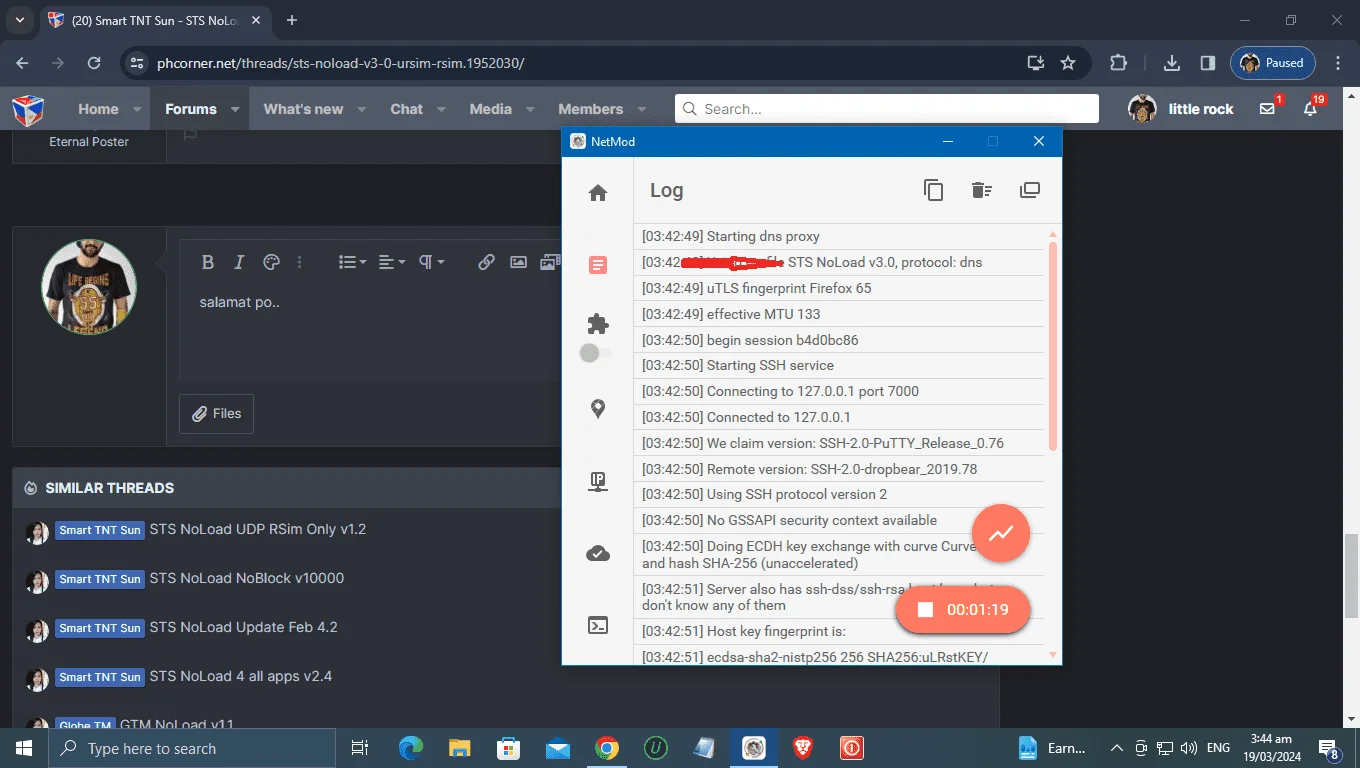
Task: Open NetMod terminal console icon
Action: click(x=598, y=626)
